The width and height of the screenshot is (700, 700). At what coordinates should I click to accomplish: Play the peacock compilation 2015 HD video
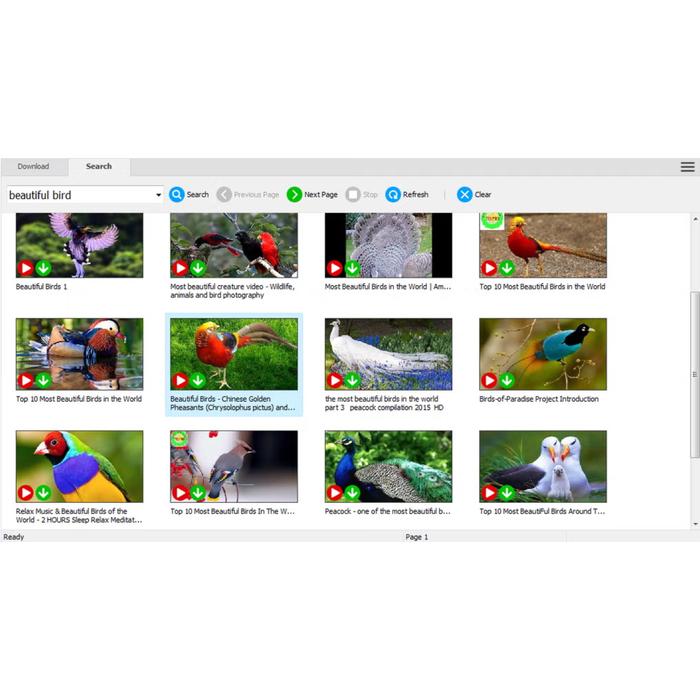point(335,381)
